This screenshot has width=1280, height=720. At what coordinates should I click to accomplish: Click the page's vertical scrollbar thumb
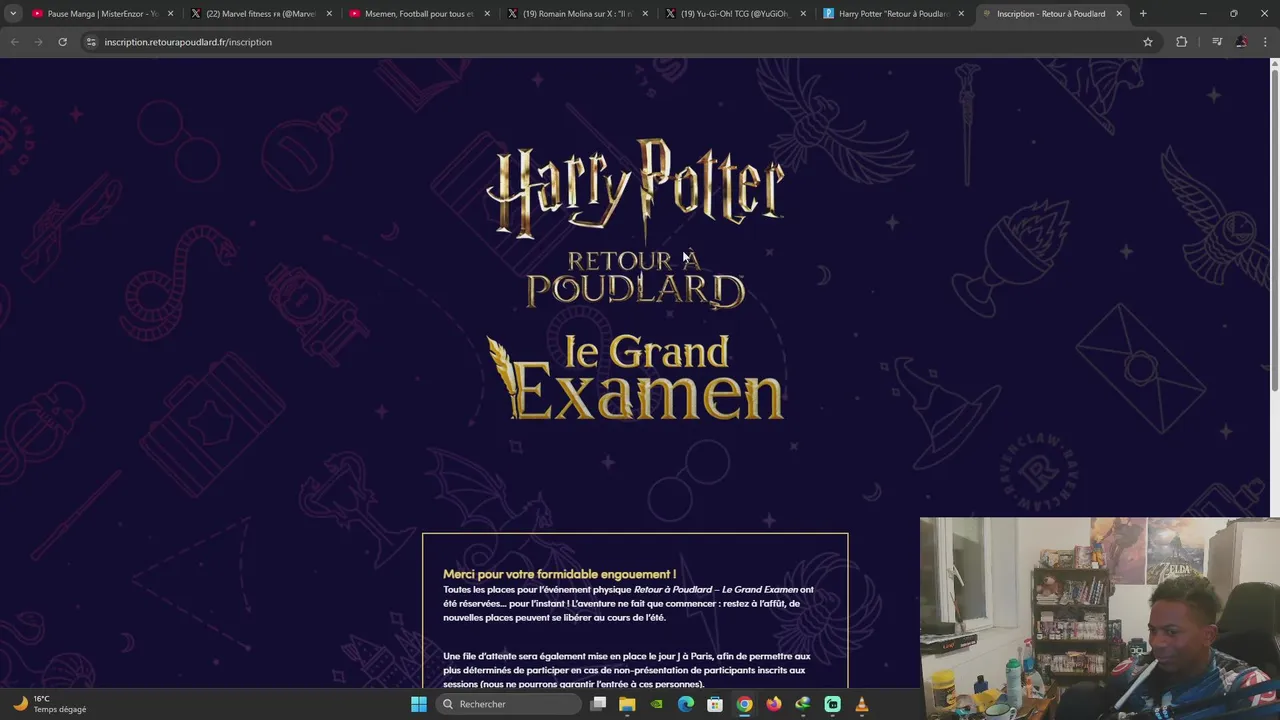(x=1274, y=228)
